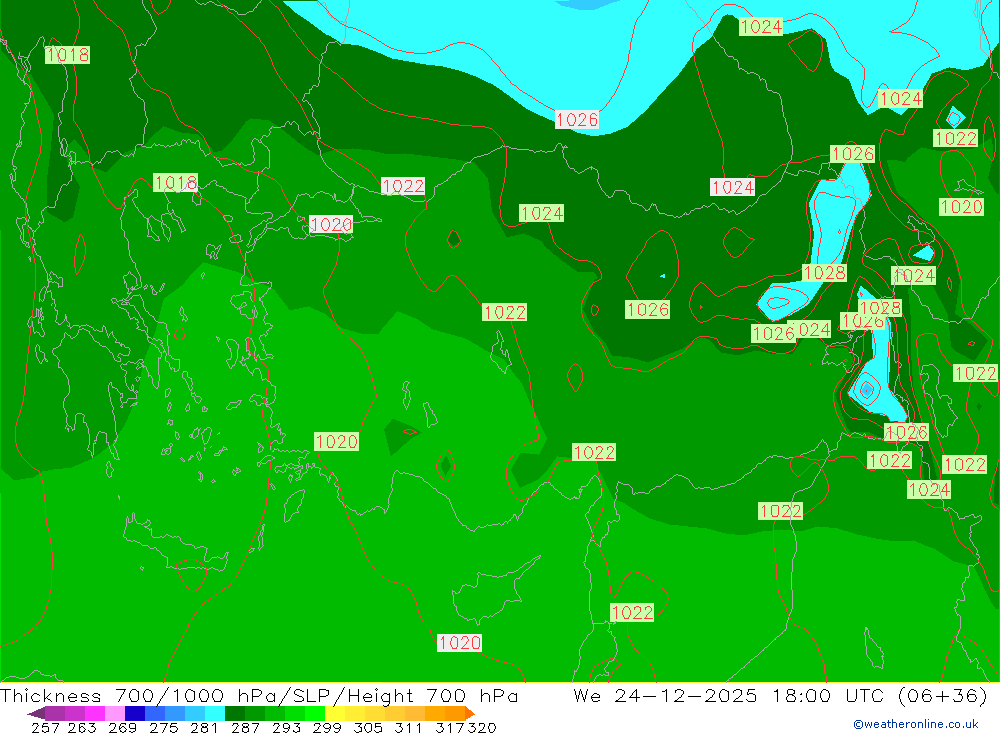Click the legend's purple left arrow tip

point(36,713)
